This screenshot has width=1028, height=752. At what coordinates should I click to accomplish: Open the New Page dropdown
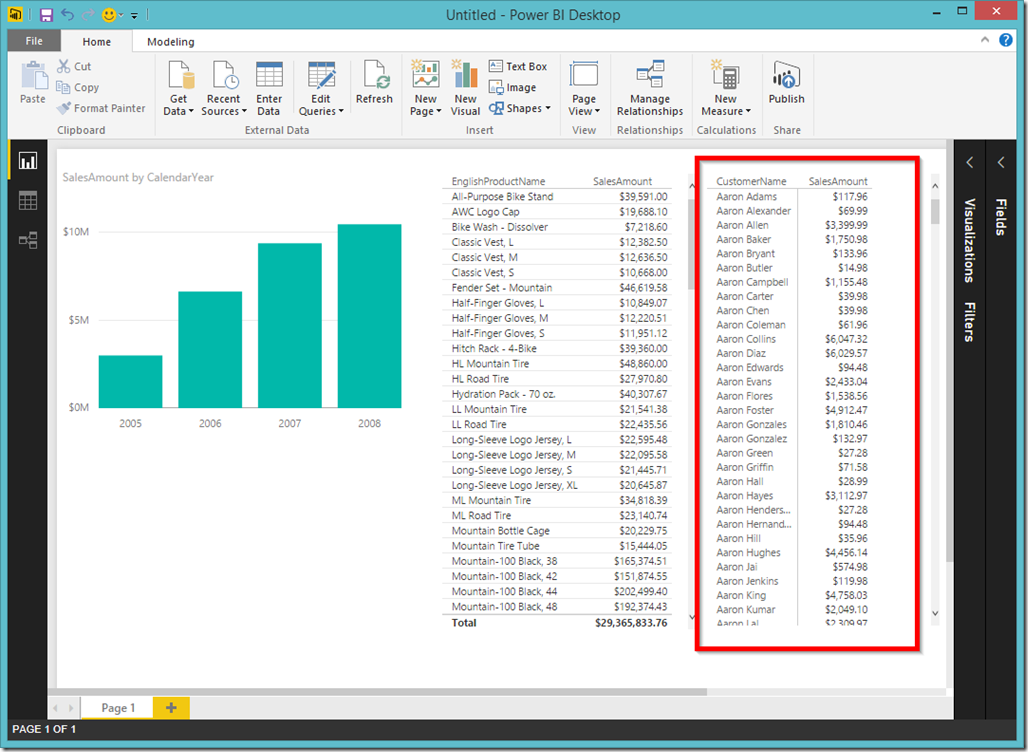(425, 88)
